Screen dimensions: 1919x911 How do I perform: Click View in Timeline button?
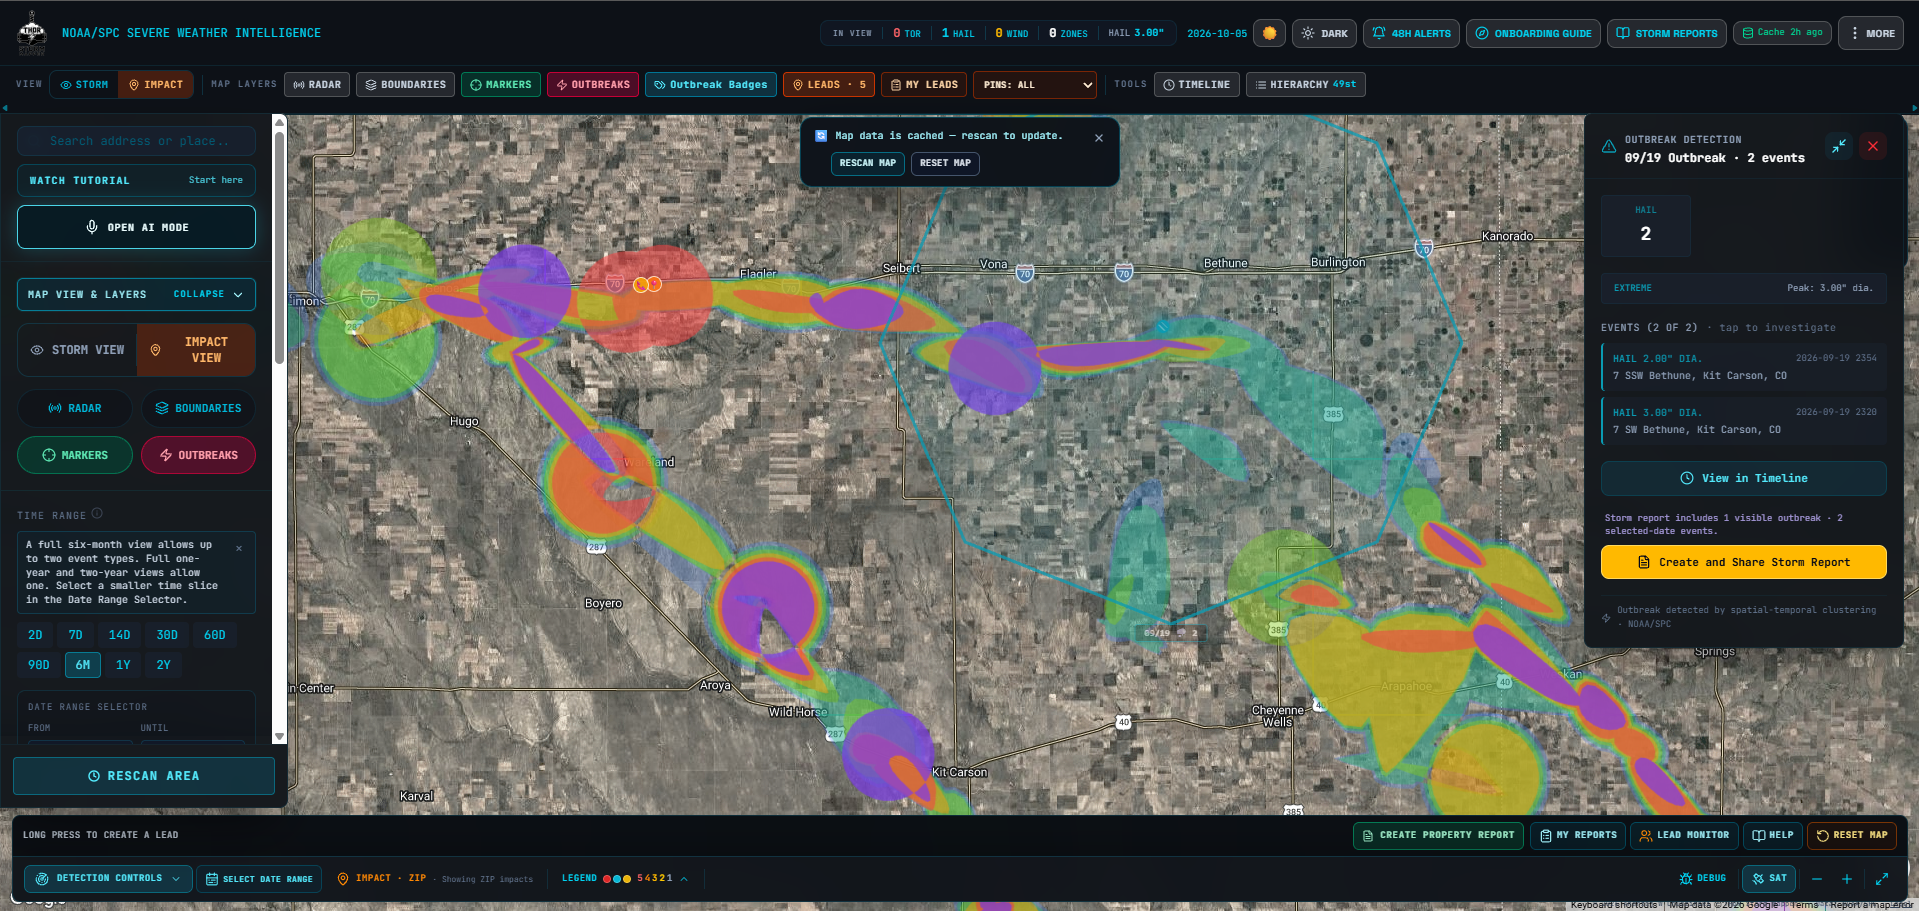[x=1744, y=478]
